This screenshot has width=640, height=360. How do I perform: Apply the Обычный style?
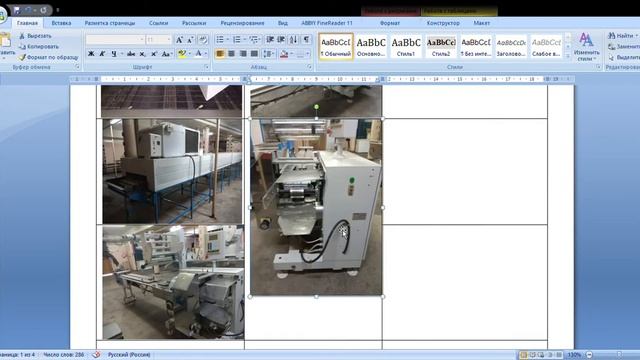(x=336, y=46)
